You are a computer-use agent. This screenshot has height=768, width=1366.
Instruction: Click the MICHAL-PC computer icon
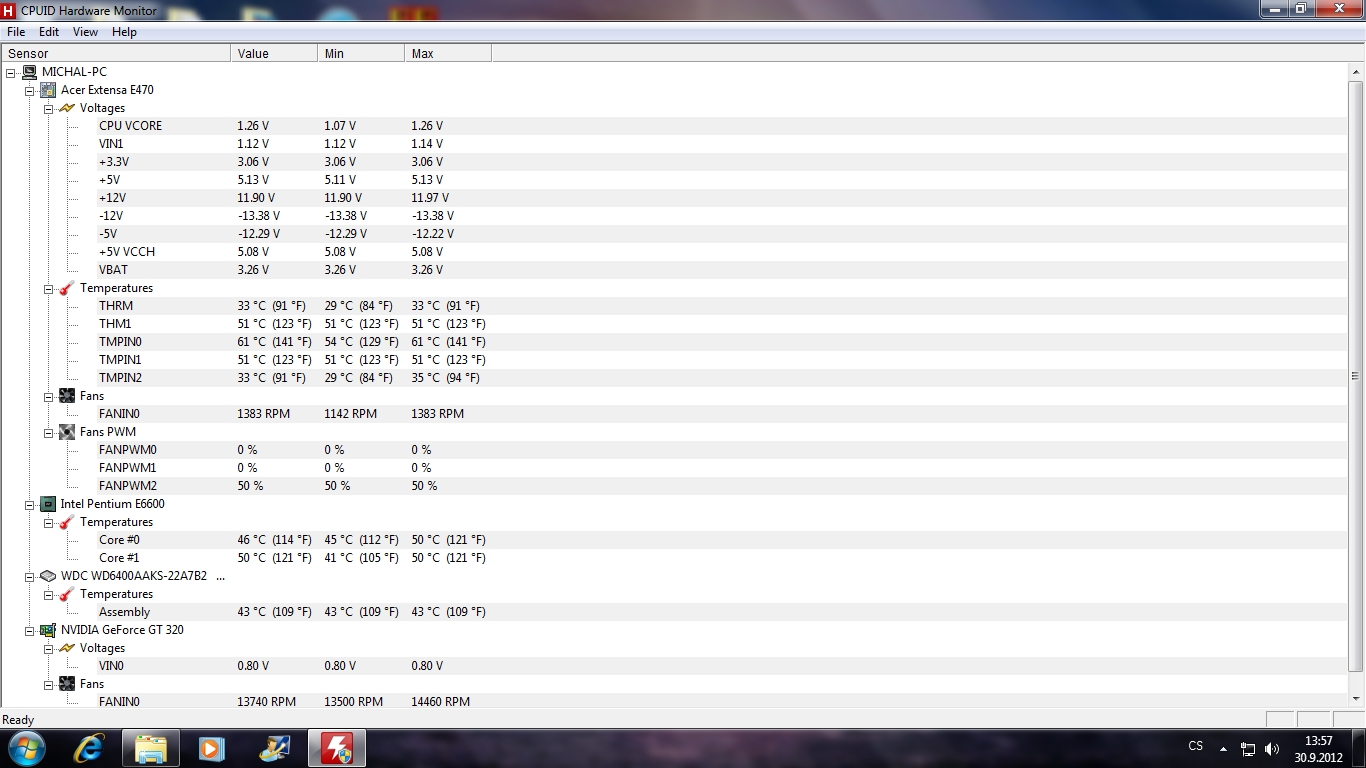tap(30, 72)
